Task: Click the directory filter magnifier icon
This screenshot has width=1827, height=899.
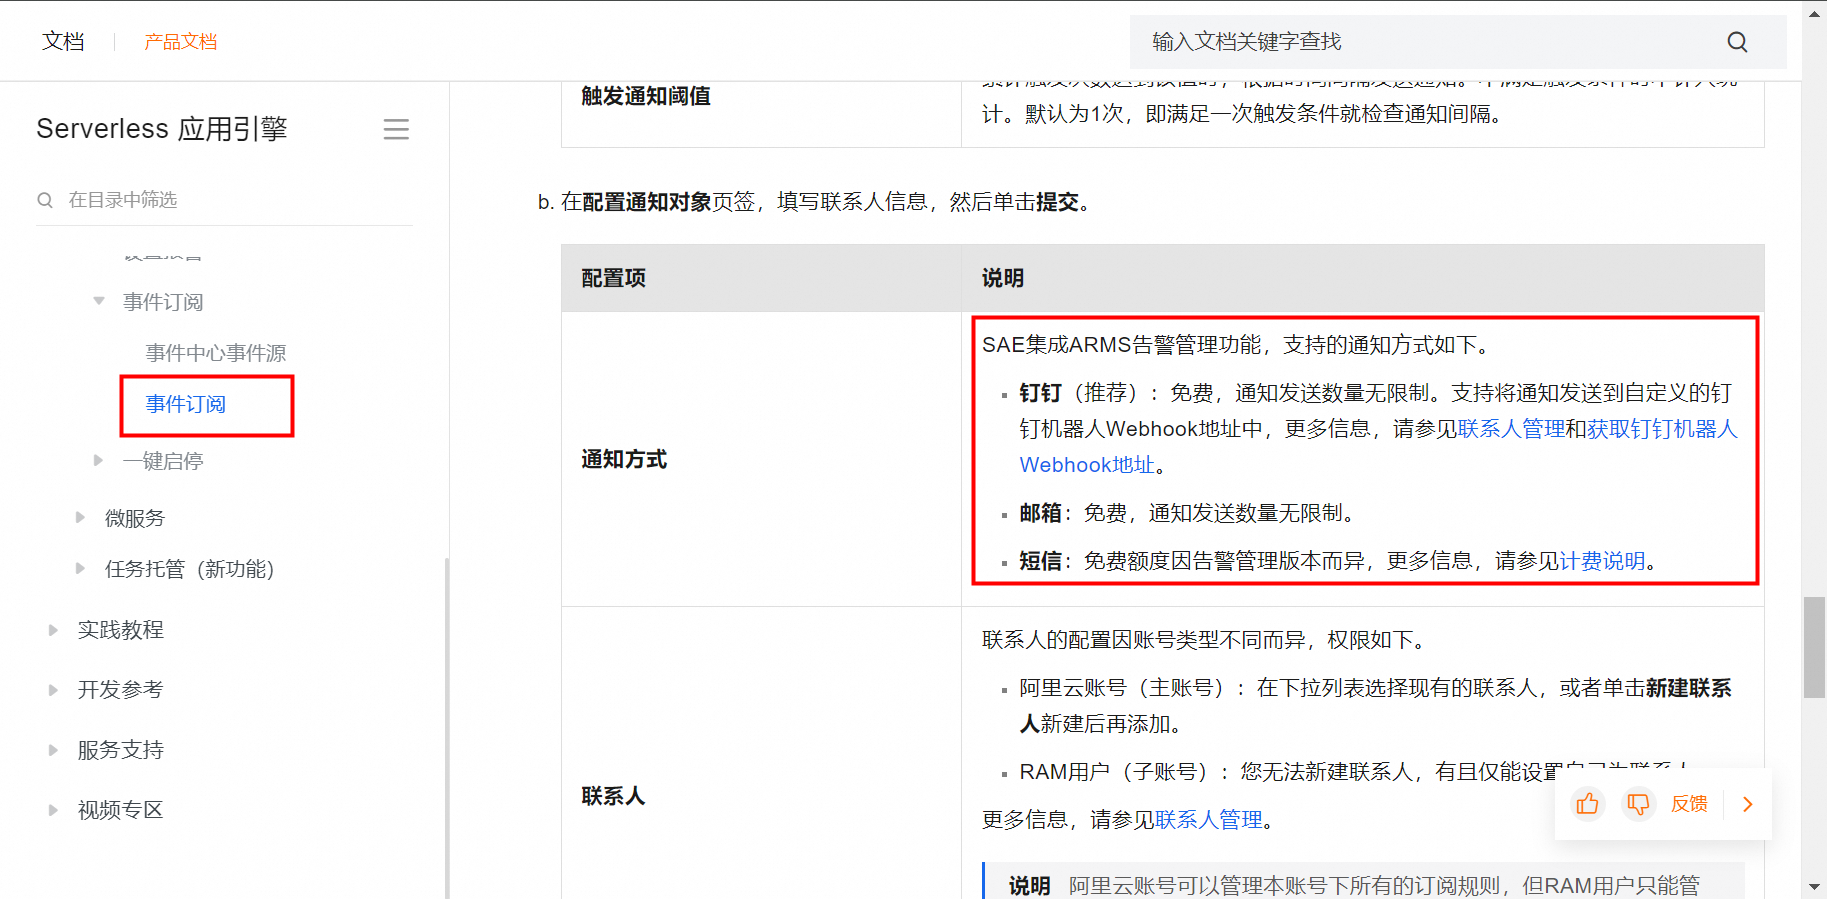Action: point(45,200)
